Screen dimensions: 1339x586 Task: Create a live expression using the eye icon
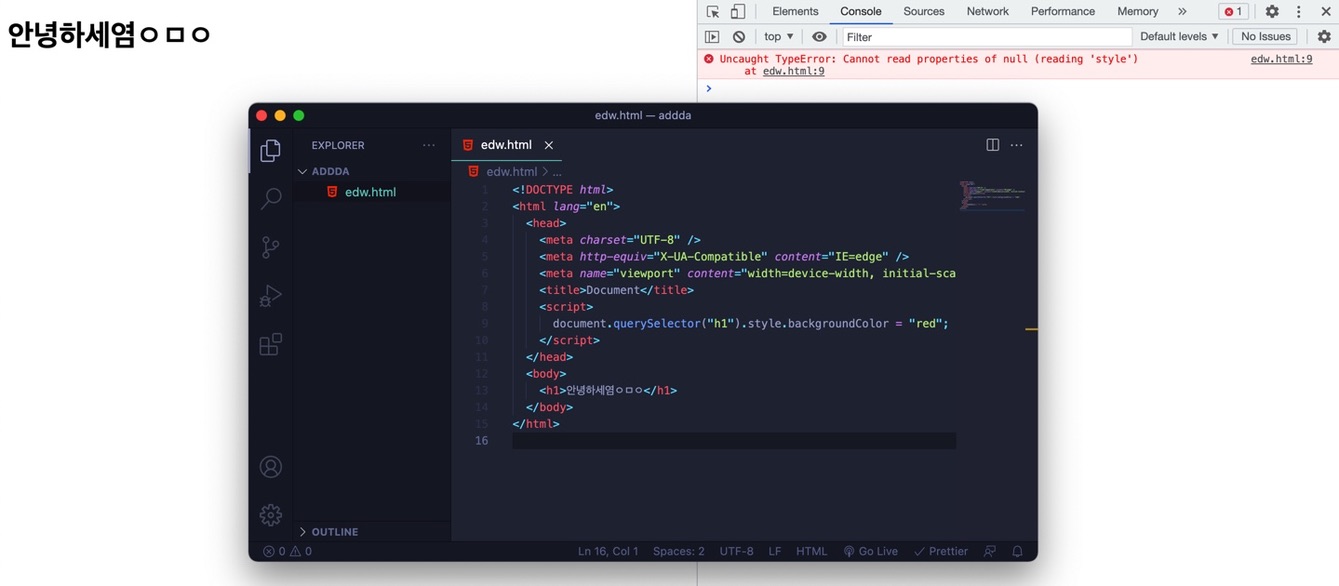[819, 36]
